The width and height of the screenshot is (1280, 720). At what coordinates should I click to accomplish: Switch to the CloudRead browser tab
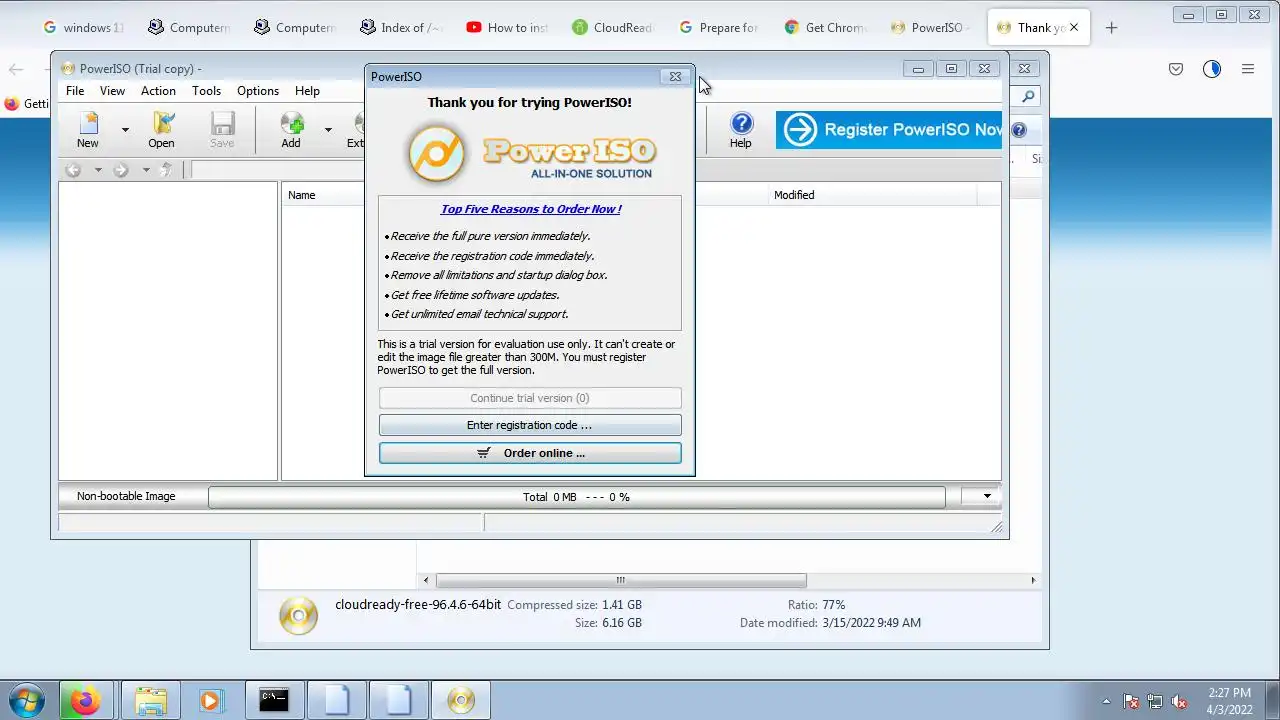(613, 28)
